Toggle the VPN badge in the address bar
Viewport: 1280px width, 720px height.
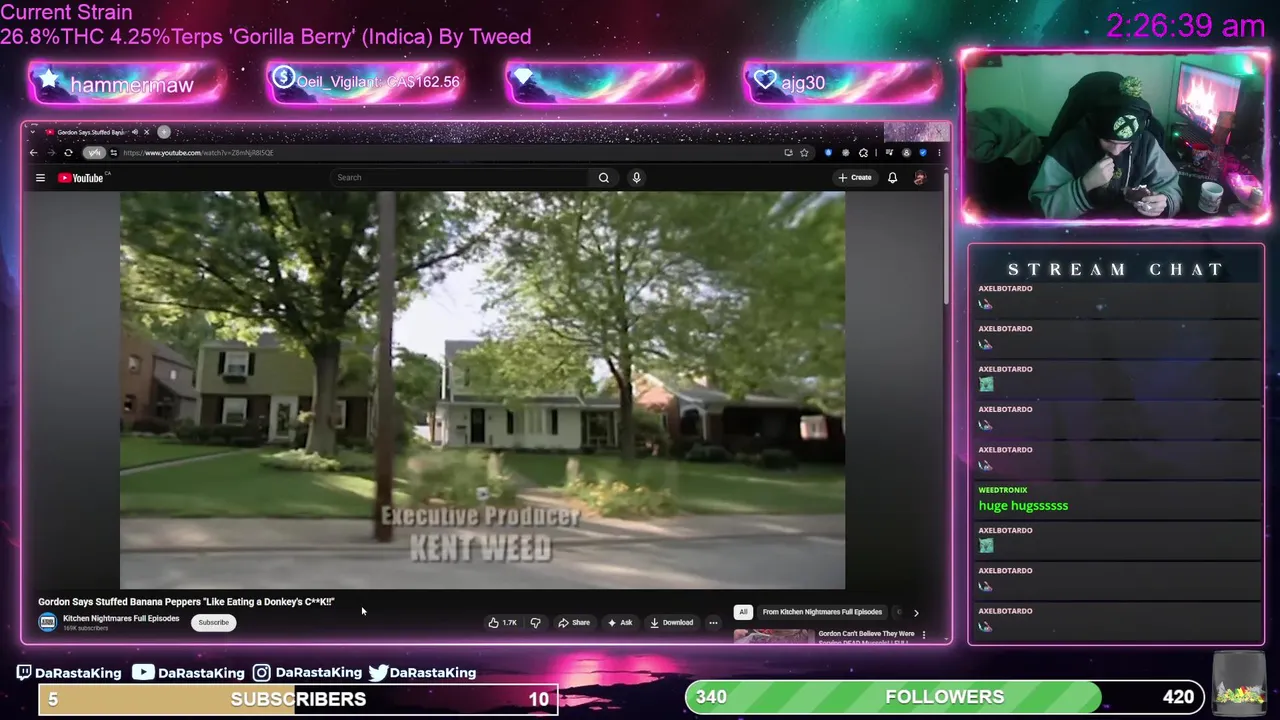point(94,153)
